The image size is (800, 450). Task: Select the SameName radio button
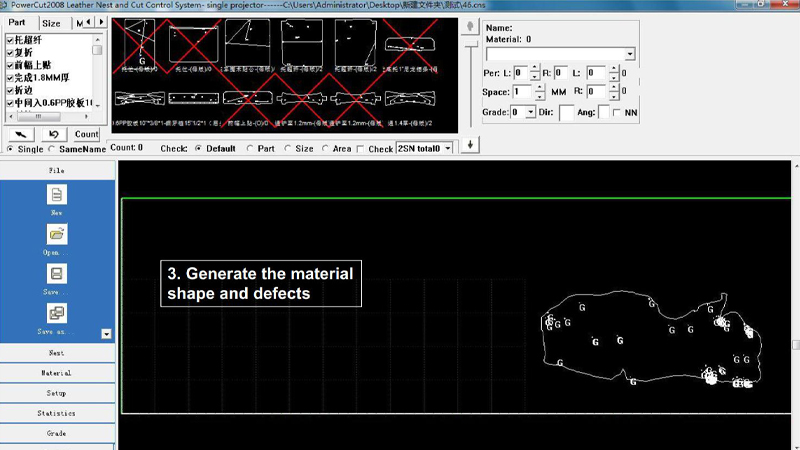click(x=53, y=149)
